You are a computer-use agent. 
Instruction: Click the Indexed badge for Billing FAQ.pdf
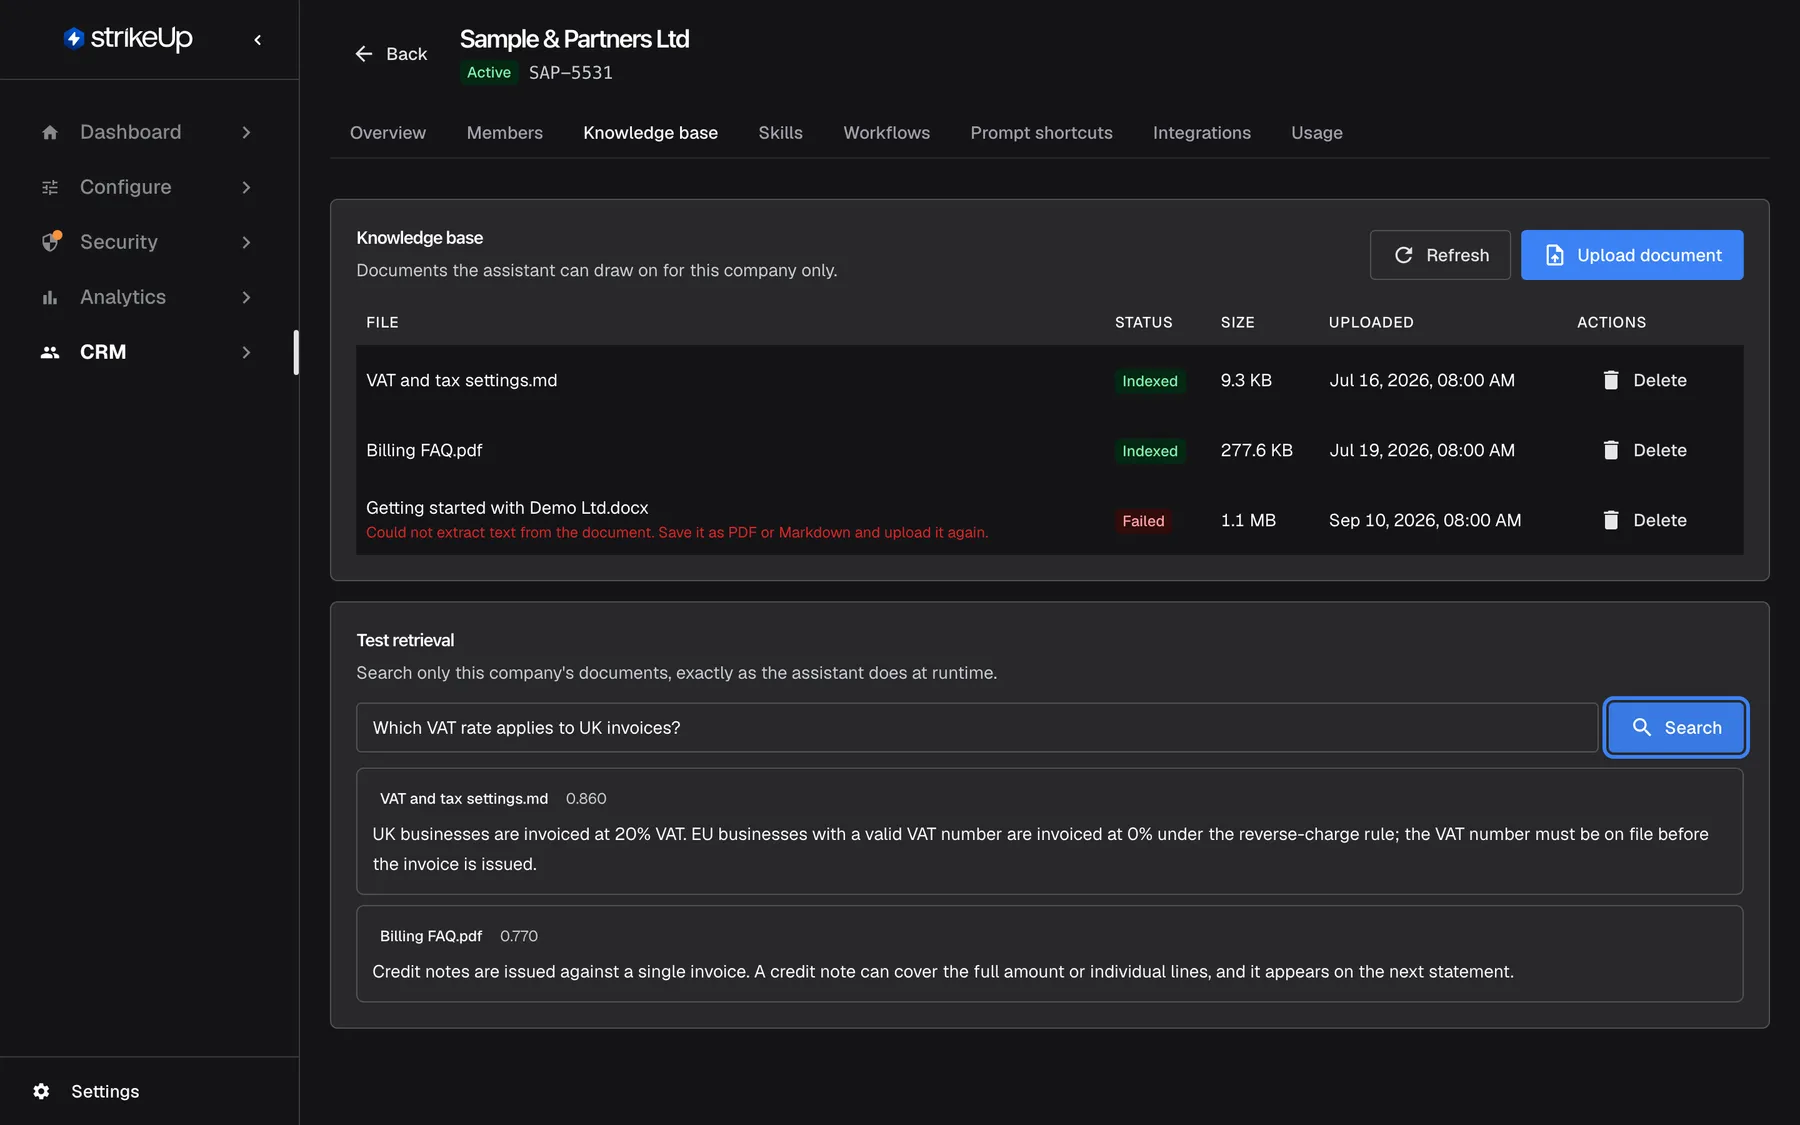click(x=1150, y=451)
